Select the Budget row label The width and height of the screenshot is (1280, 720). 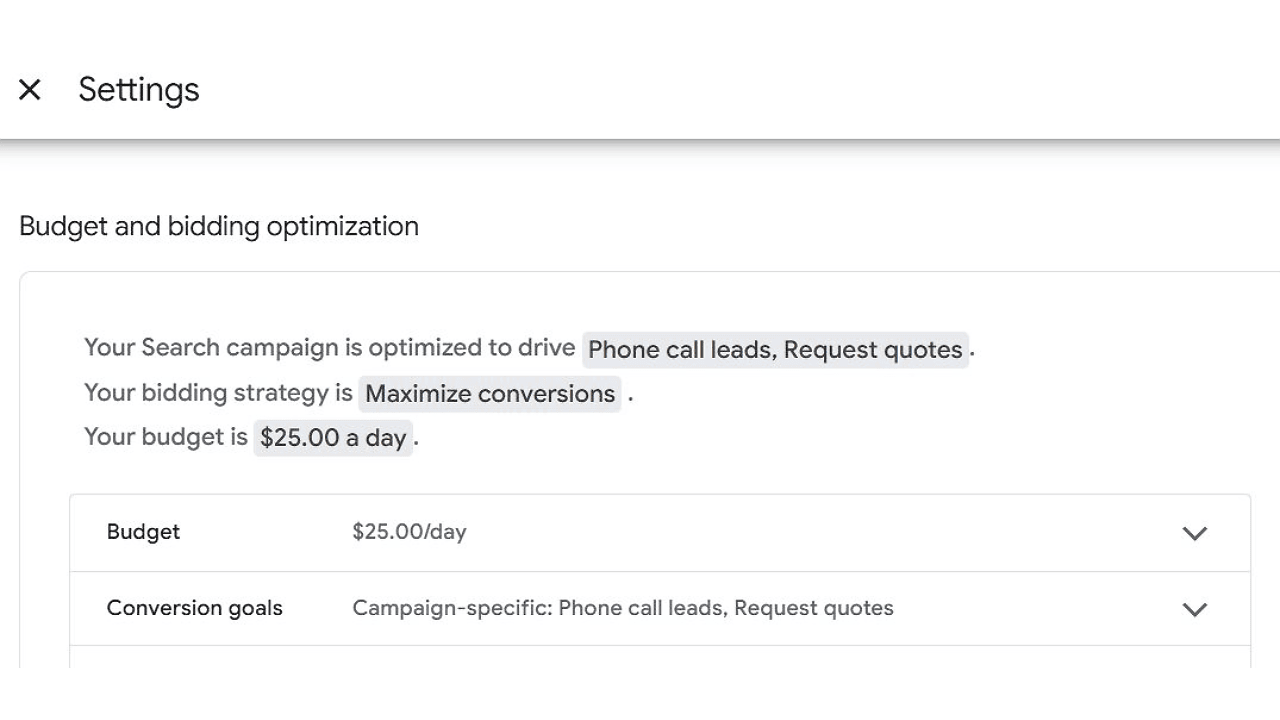tap(143, 532)
